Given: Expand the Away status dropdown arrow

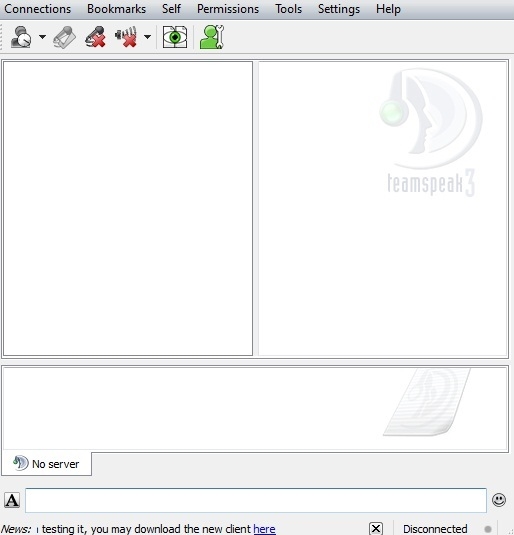Looking at the screenshot, I should [42, 37].
